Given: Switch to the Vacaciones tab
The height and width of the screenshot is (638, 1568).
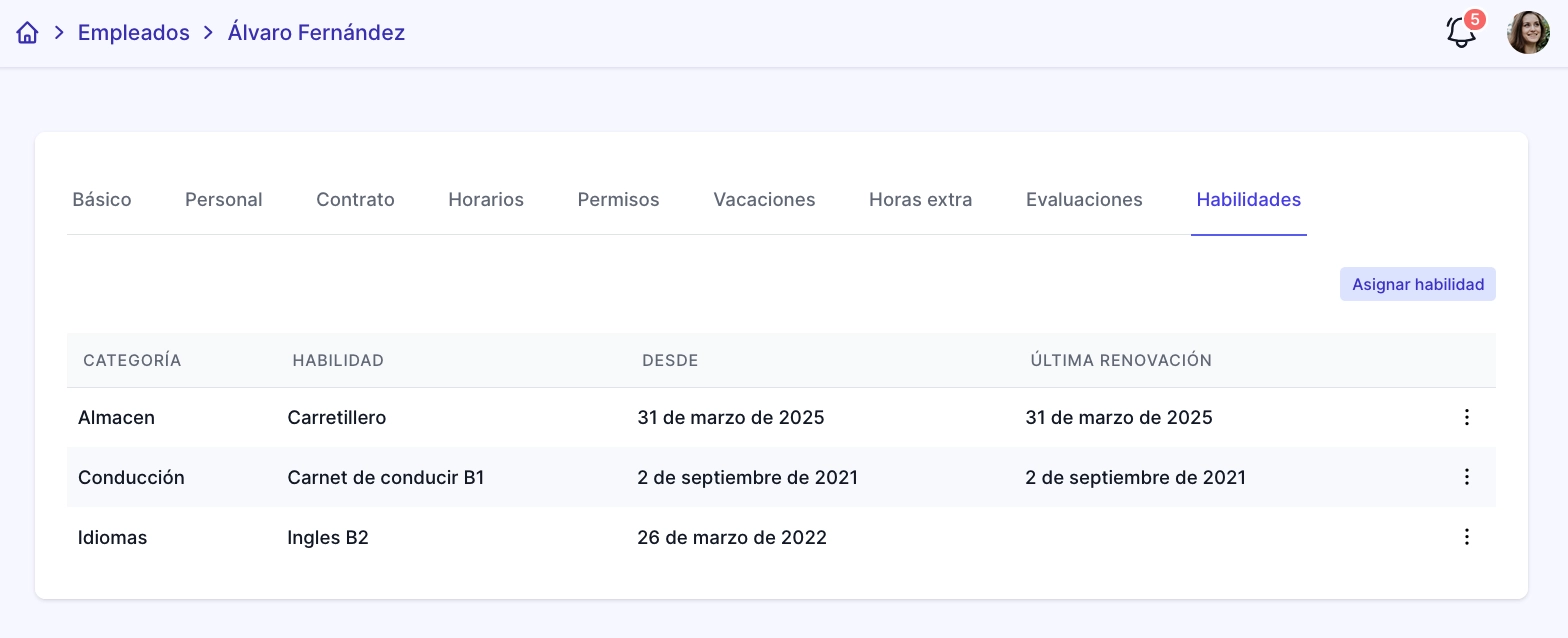Looking at the screenshot, I should pos(764,199).
